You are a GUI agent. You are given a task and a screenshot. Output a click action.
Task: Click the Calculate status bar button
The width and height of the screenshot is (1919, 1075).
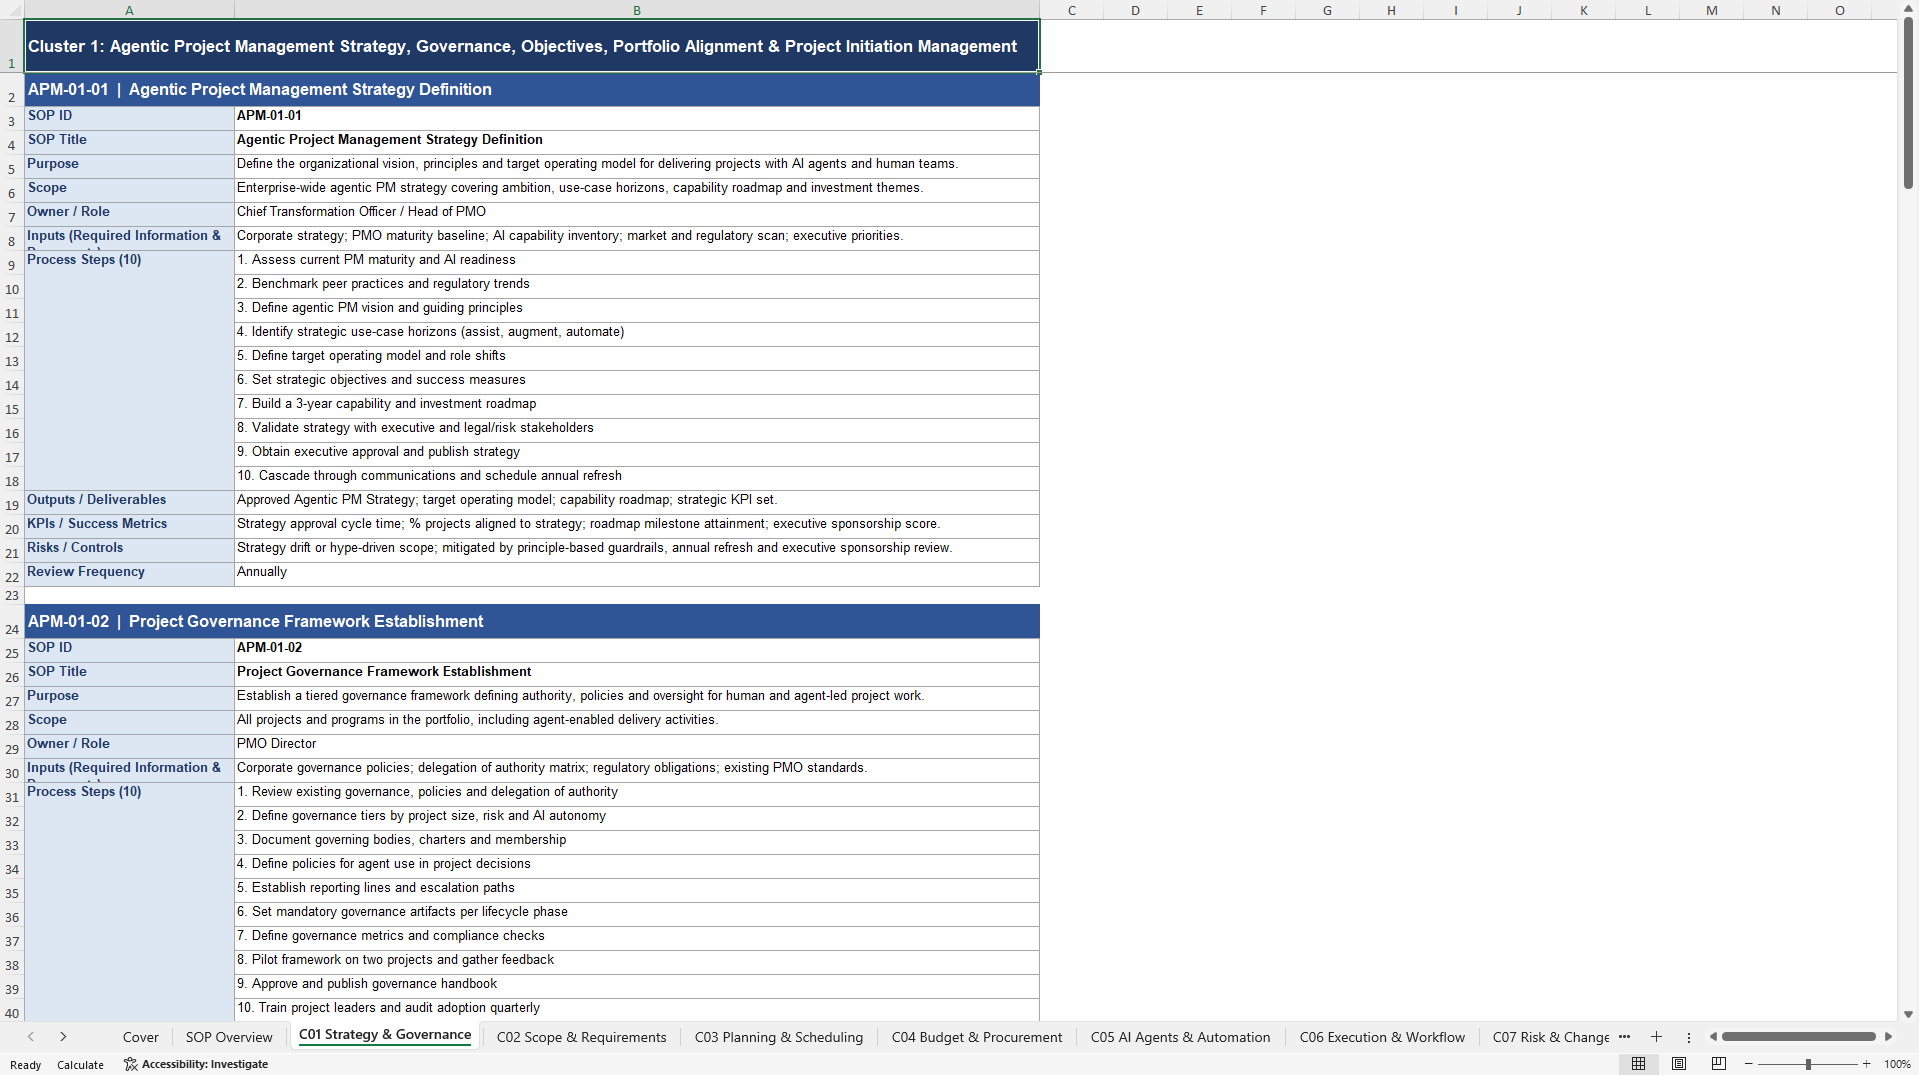pyautogui.click(x=80, y=1065)
